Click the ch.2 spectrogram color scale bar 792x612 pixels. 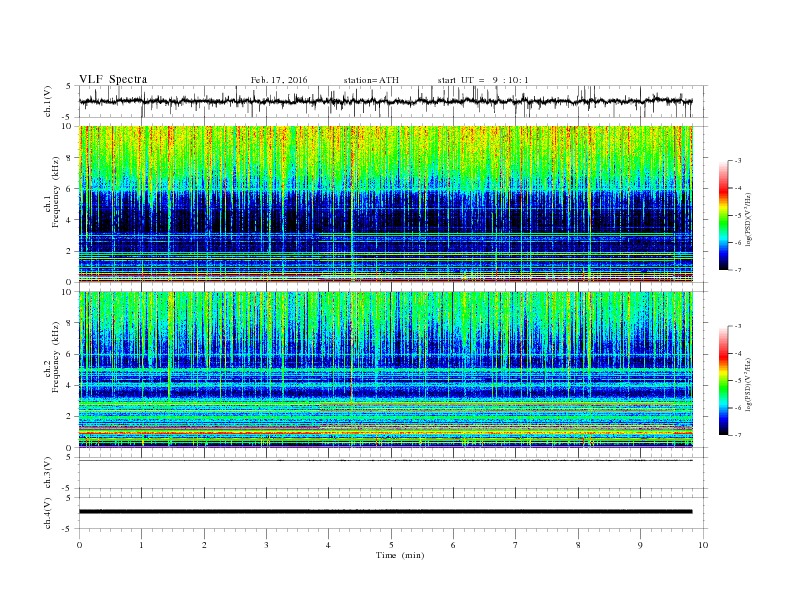(723, 380)
